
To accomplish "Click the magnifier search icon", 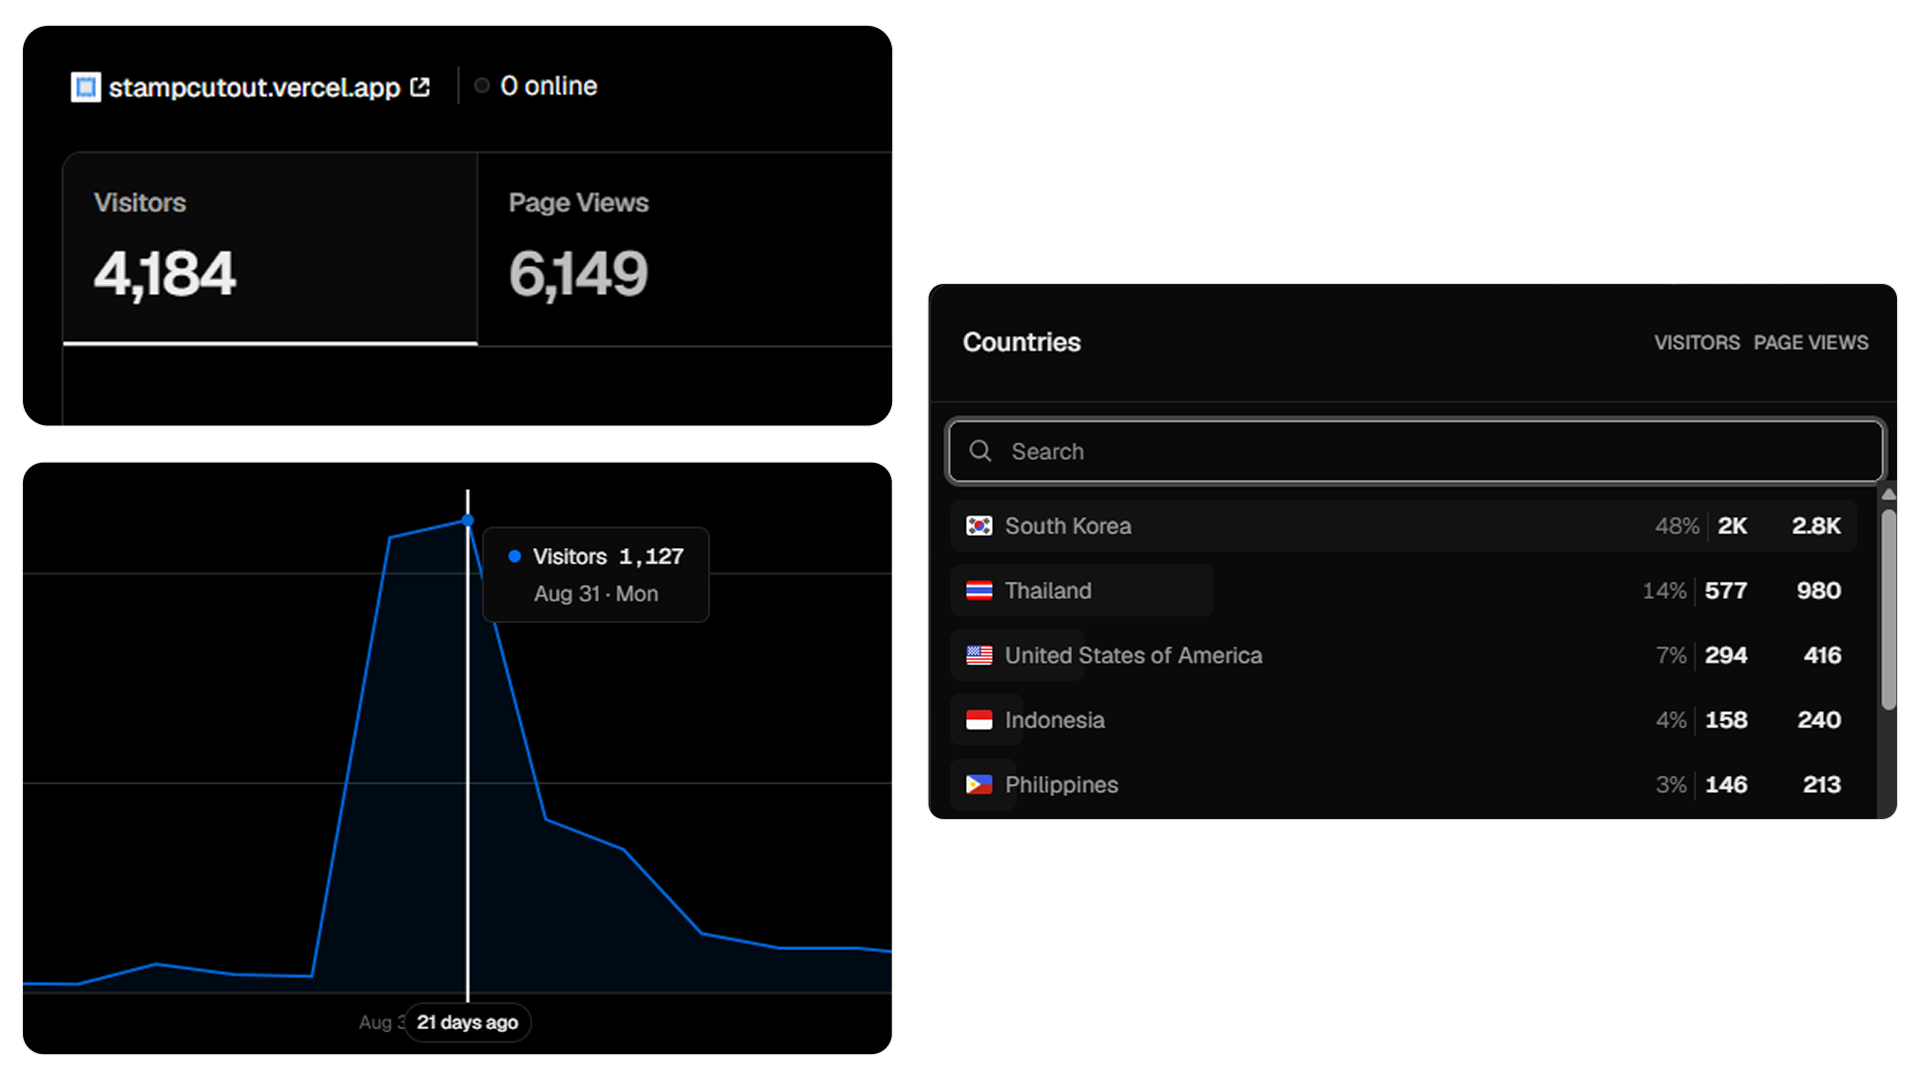I will [980, 451].
